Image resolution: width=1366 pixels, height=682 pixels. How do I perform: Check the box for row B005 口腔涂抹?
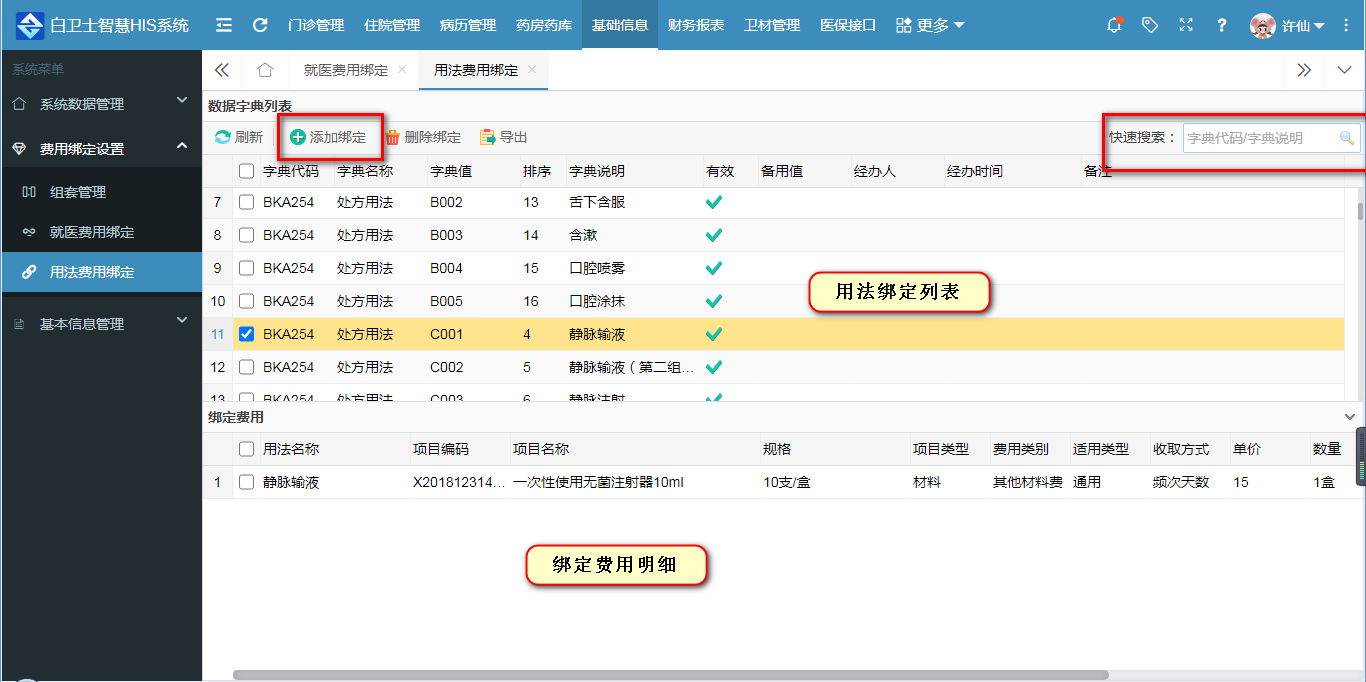pyautogui.click(x=247, y=301)
